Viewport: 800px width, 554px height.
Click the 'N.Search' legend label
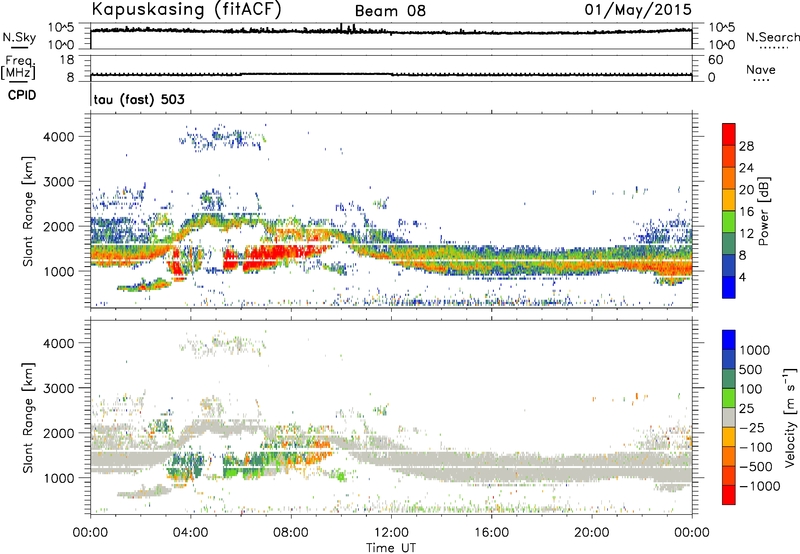click(773, 37)
